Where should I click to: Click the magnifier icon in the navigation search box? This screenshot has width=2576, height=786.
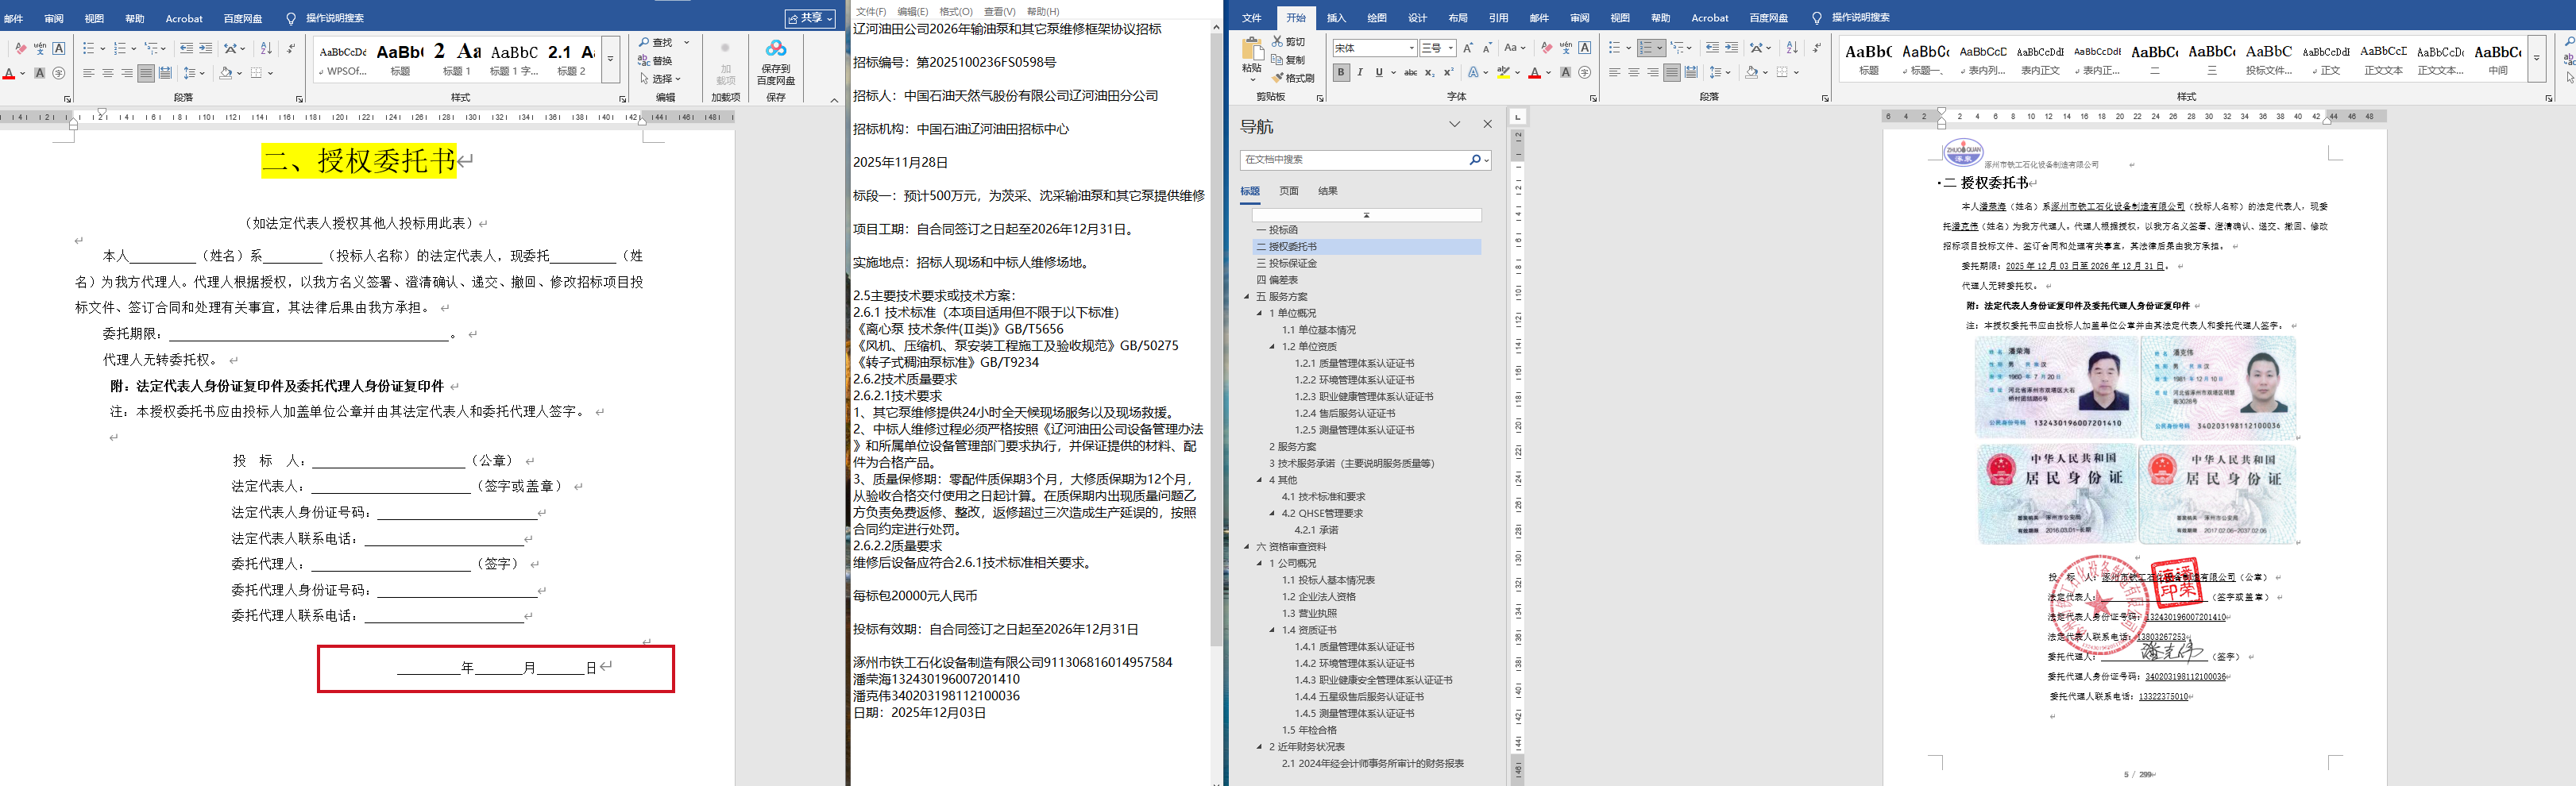point(1475,160)
